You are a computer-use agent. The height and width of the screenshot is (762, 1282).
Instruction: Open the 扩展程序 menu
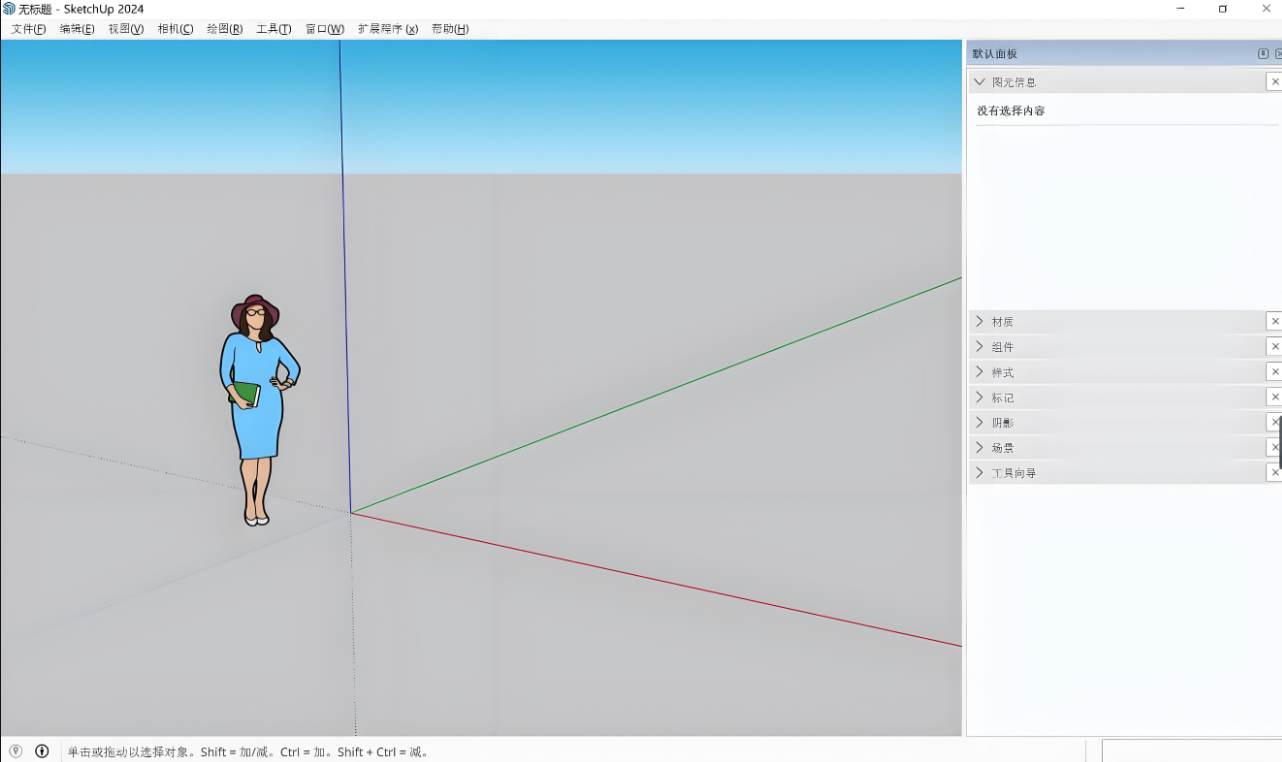[x=388, y=29]
